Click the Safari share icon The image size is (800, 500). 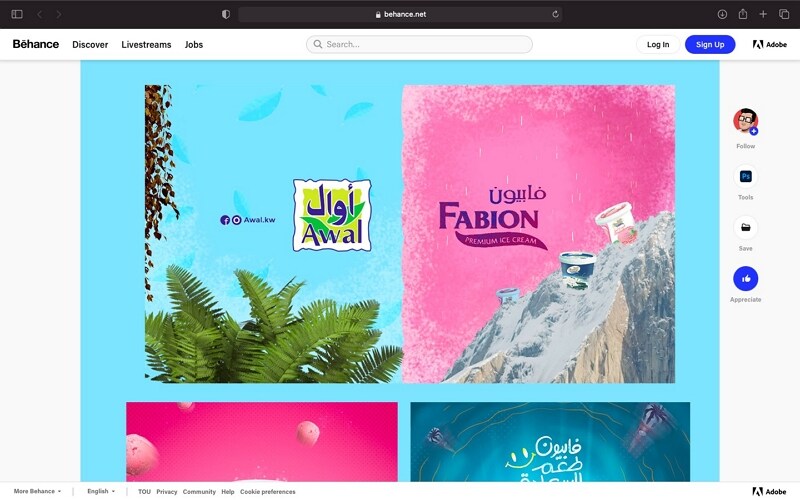(743, 14)
